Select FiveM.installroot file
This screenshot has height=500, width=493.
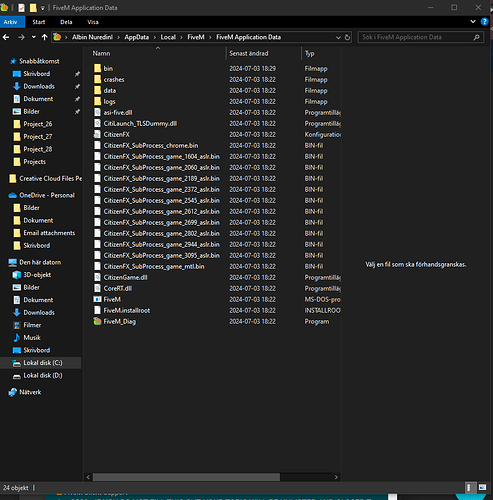[127, 310]
